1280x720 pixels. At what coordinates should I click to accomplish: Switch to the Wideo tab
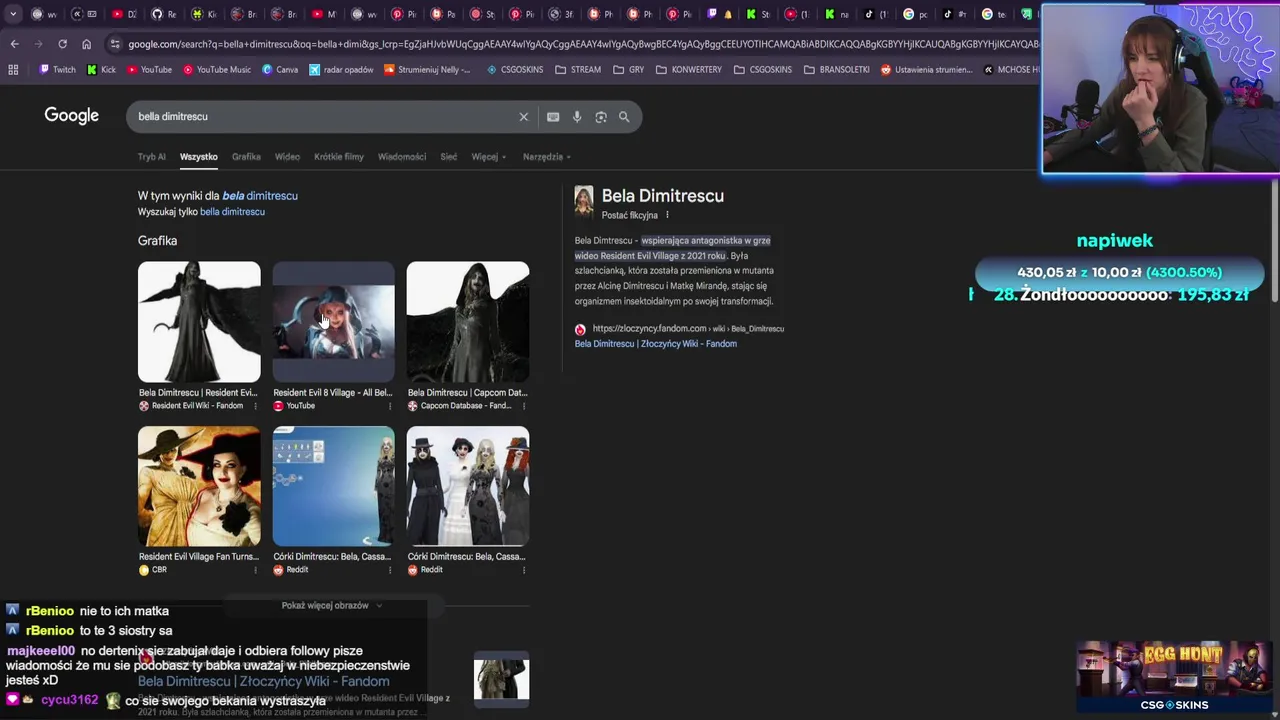point(287,157)
